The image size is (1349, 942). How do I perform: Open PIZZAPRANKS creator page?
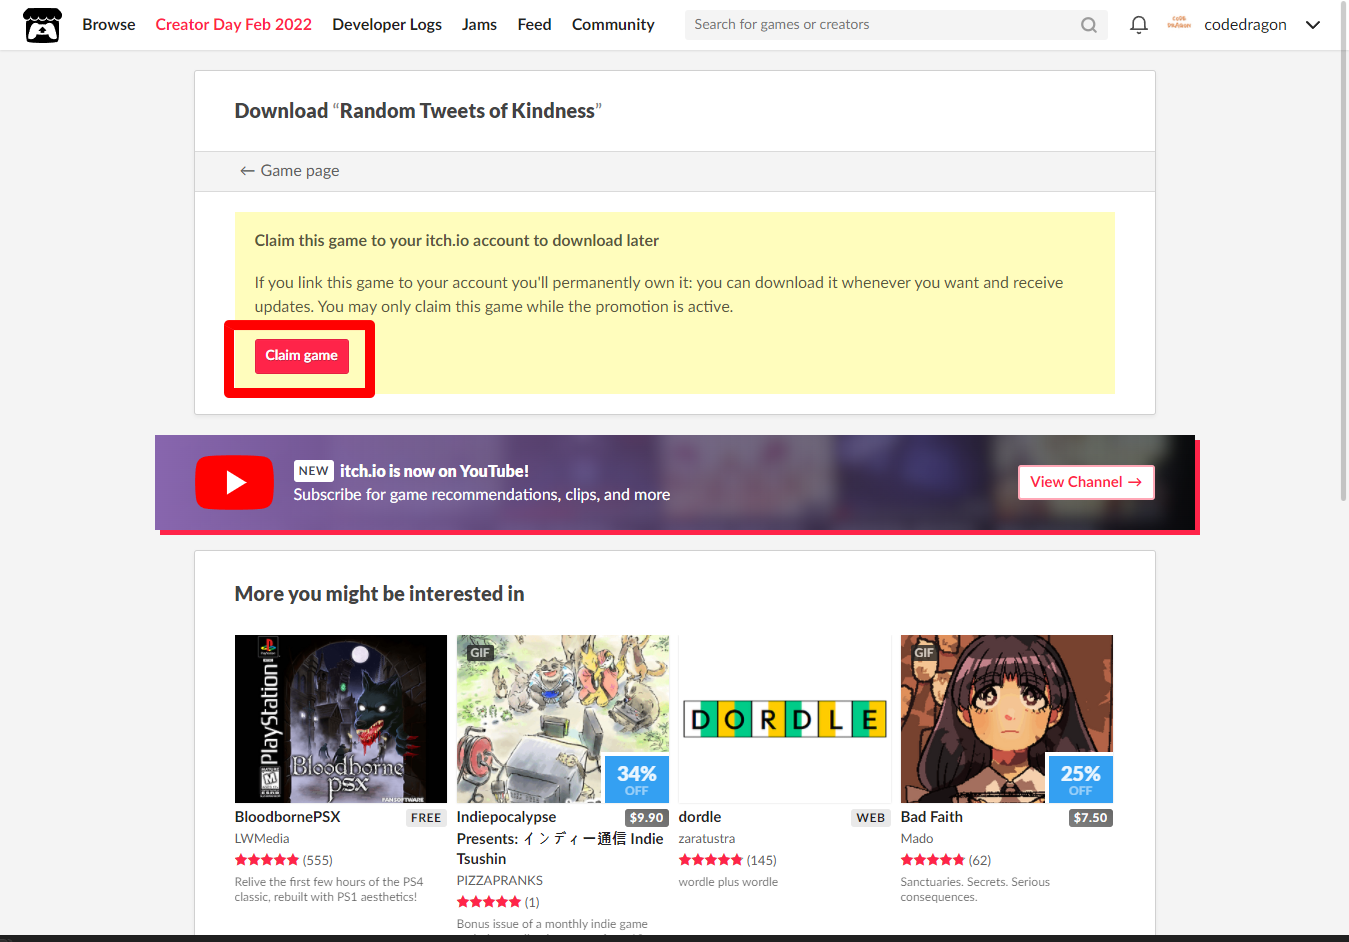500,881
